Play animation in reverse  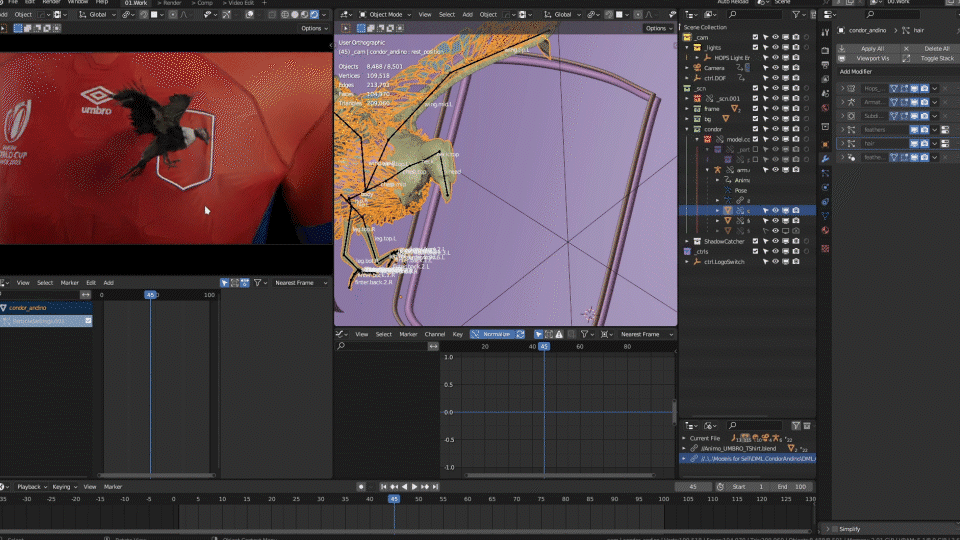pyautogui.click(x=404, y=487)
